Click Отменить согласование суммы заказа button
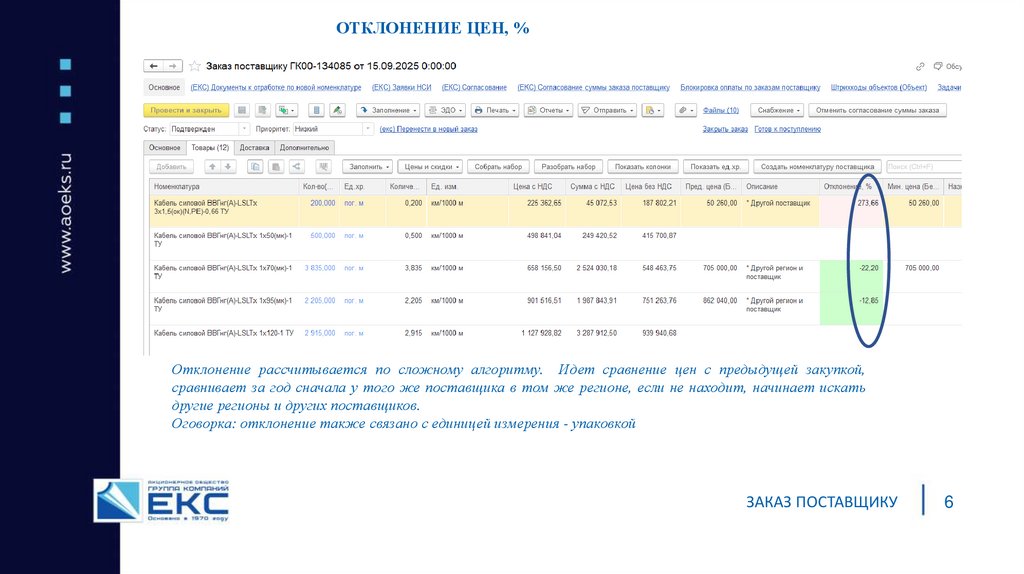1024x574 pixels. (877, 110)
